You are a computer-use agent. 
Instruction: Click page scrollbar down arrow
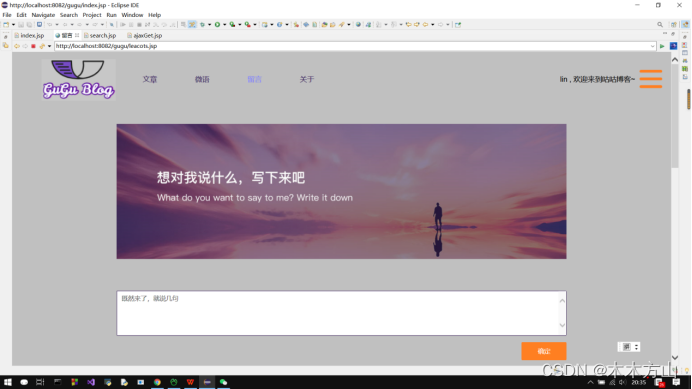675,358
